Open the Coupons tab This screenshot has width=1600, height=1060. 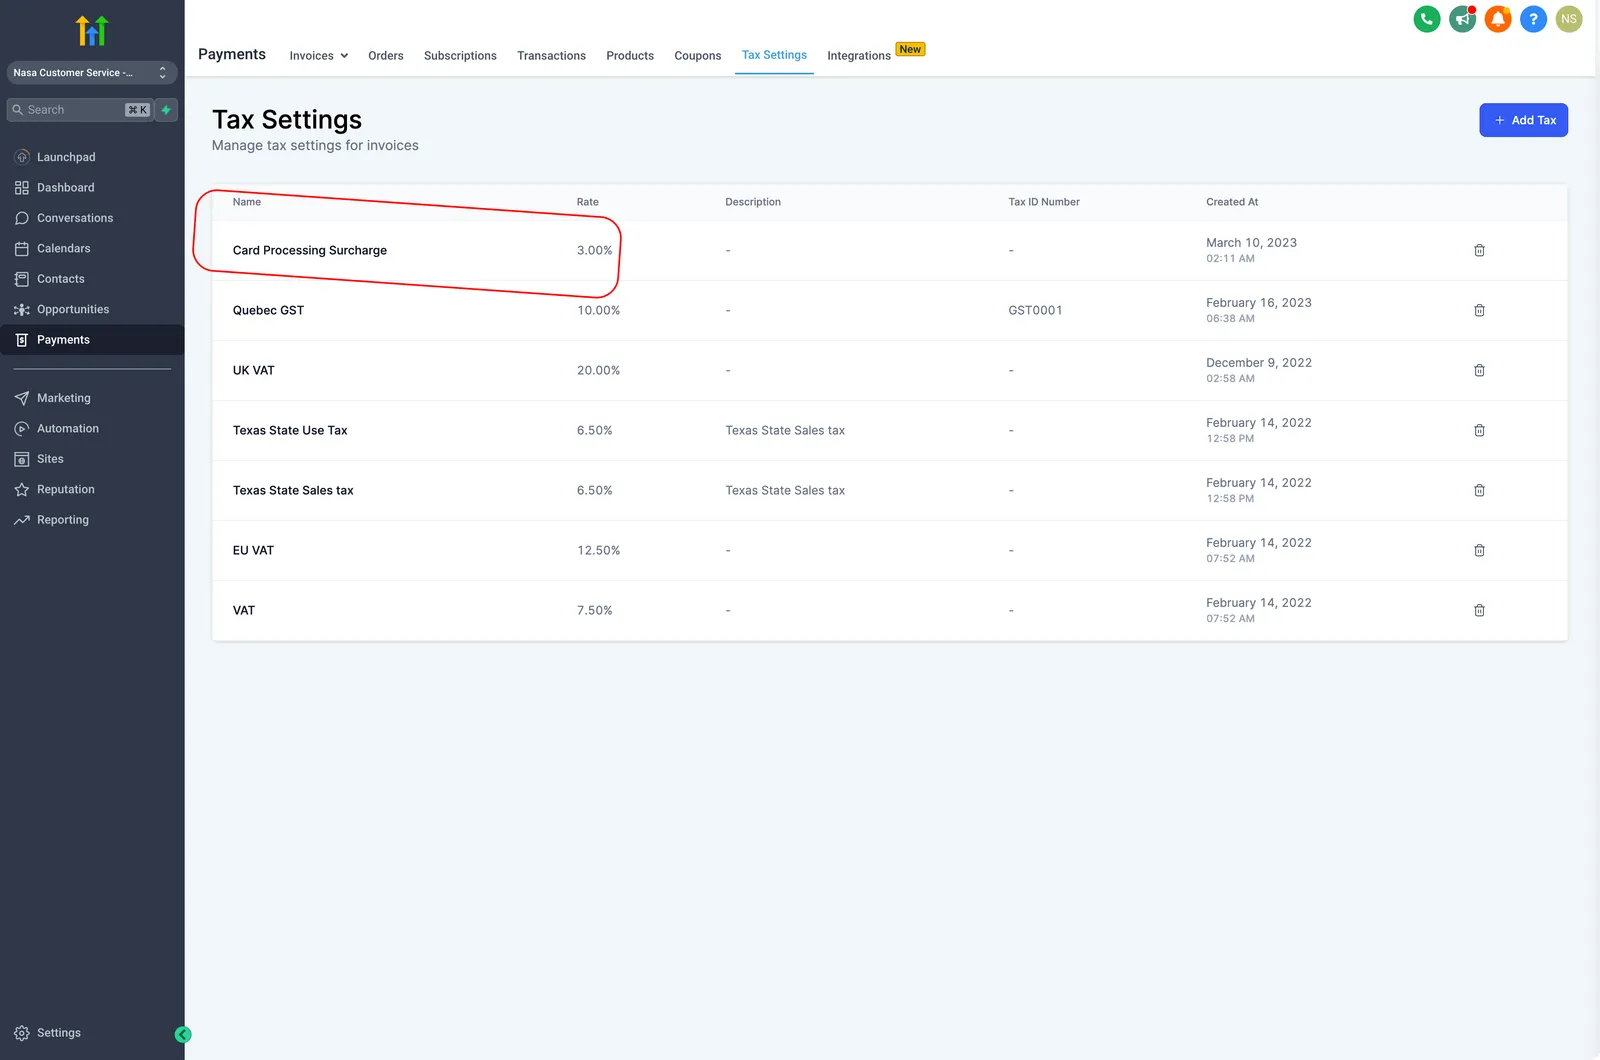click(x=697, y=56)
